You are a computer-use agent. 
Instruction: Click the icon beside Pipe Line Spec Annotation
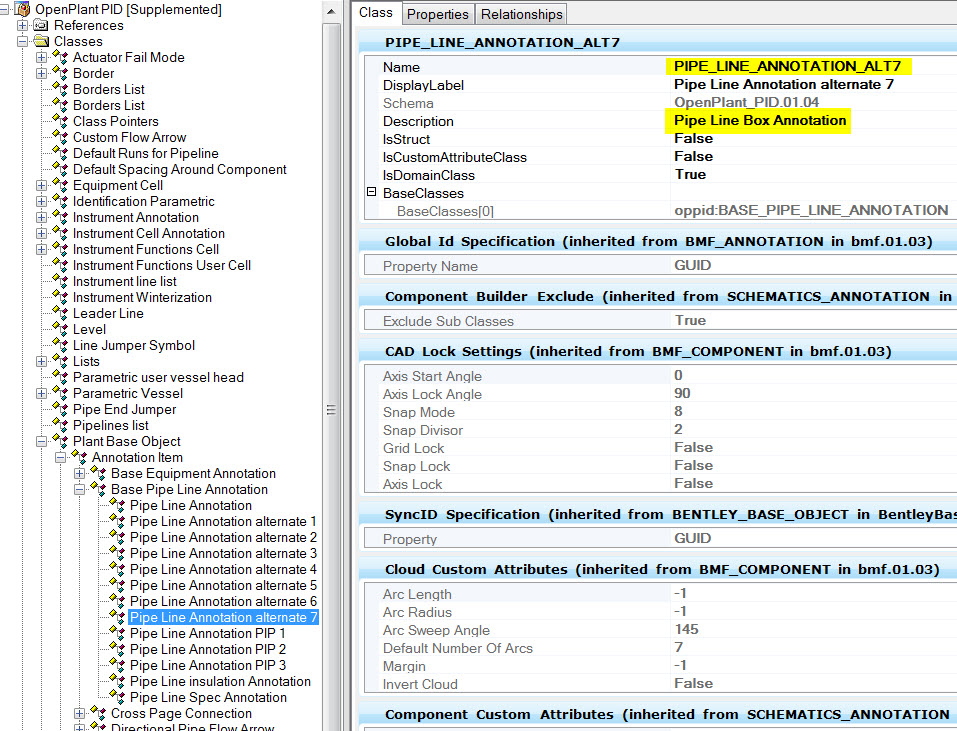(117, 697)
